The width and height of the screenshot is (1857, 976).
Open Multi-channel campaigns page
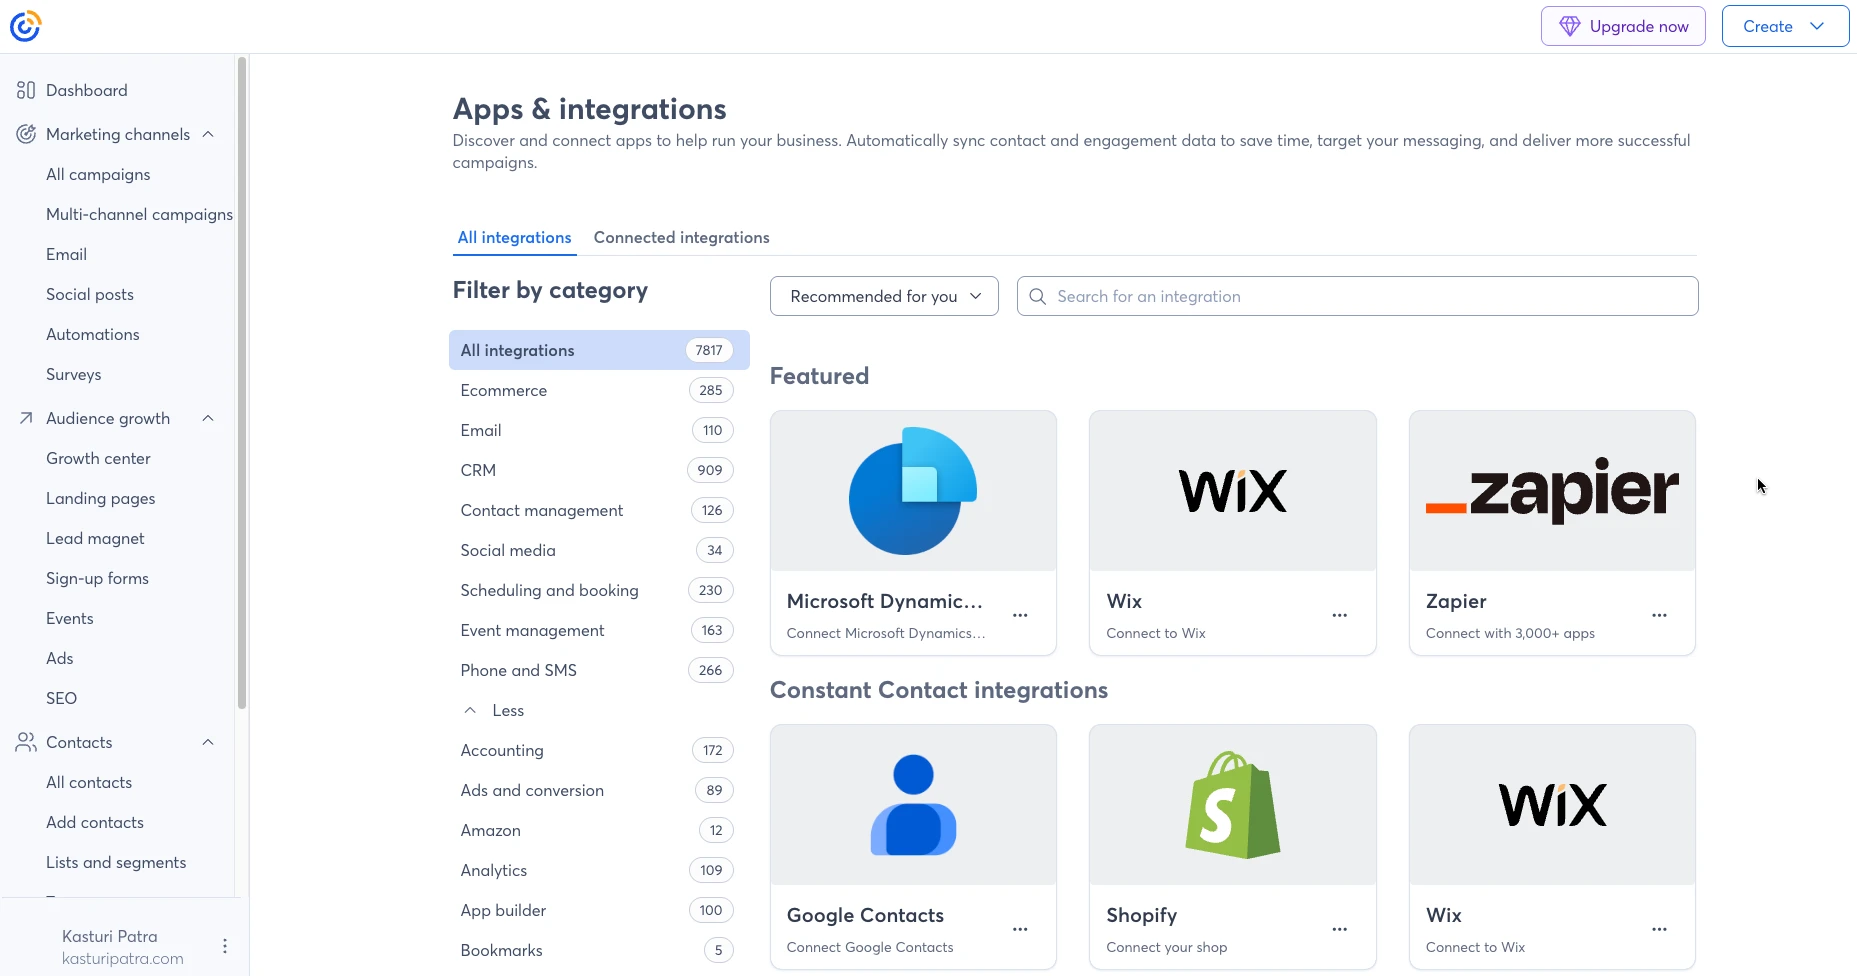pyautogui.click(x=139, y=214)
